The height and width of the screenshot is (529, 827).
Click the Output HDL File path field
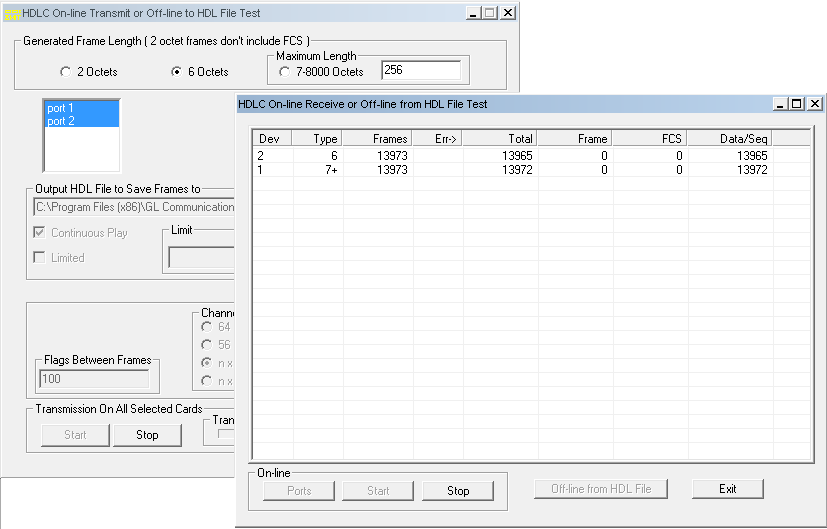tap(134, 207)
